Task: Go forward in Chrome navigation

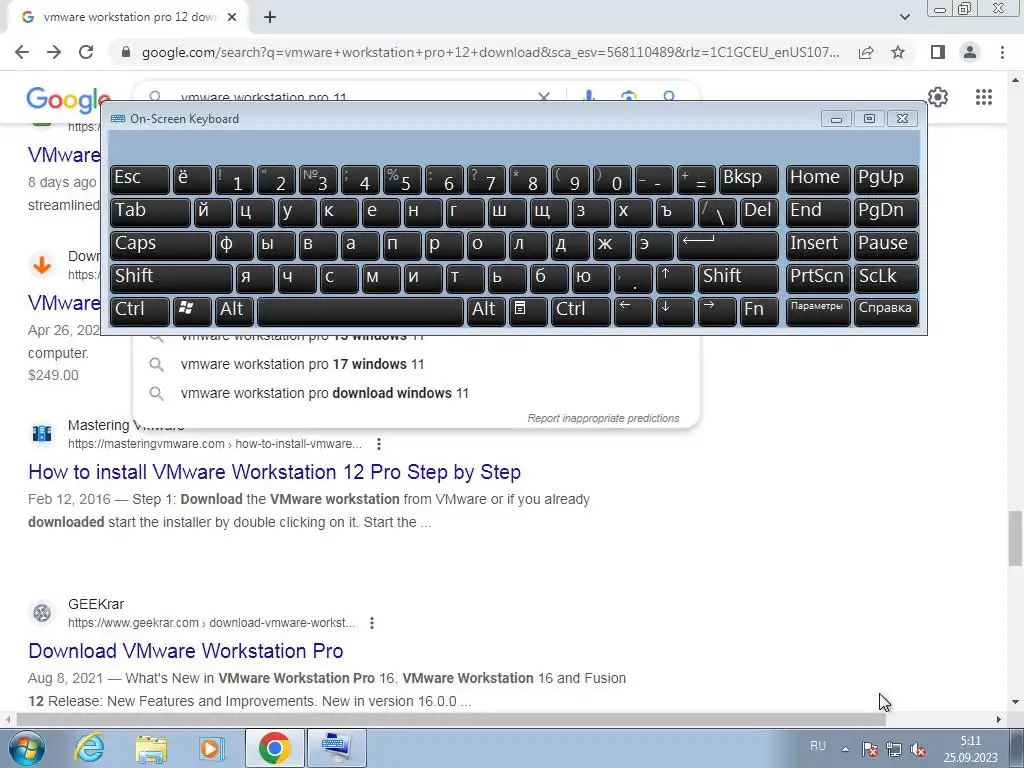Action: pyautogui.click(x=54, y=52)
